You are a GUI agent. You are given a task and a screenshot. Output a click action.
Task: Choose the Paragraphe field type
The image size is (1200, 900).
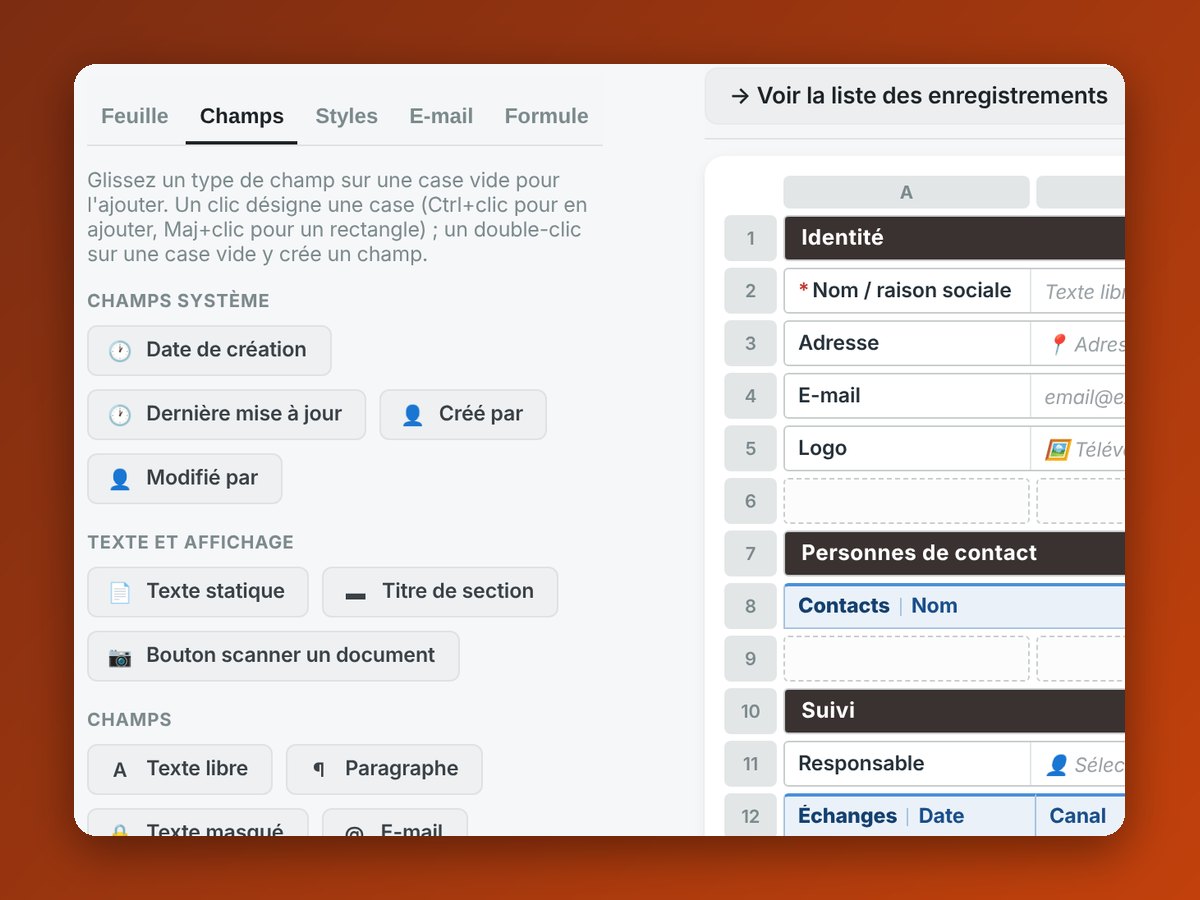tap(384, 769)
